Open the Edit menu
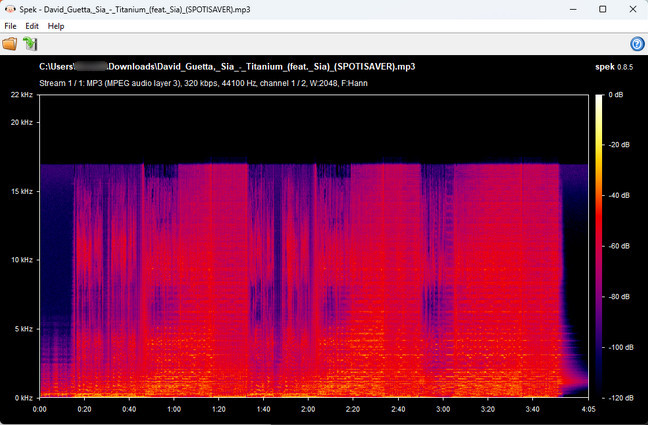 [x=32, y=26]
